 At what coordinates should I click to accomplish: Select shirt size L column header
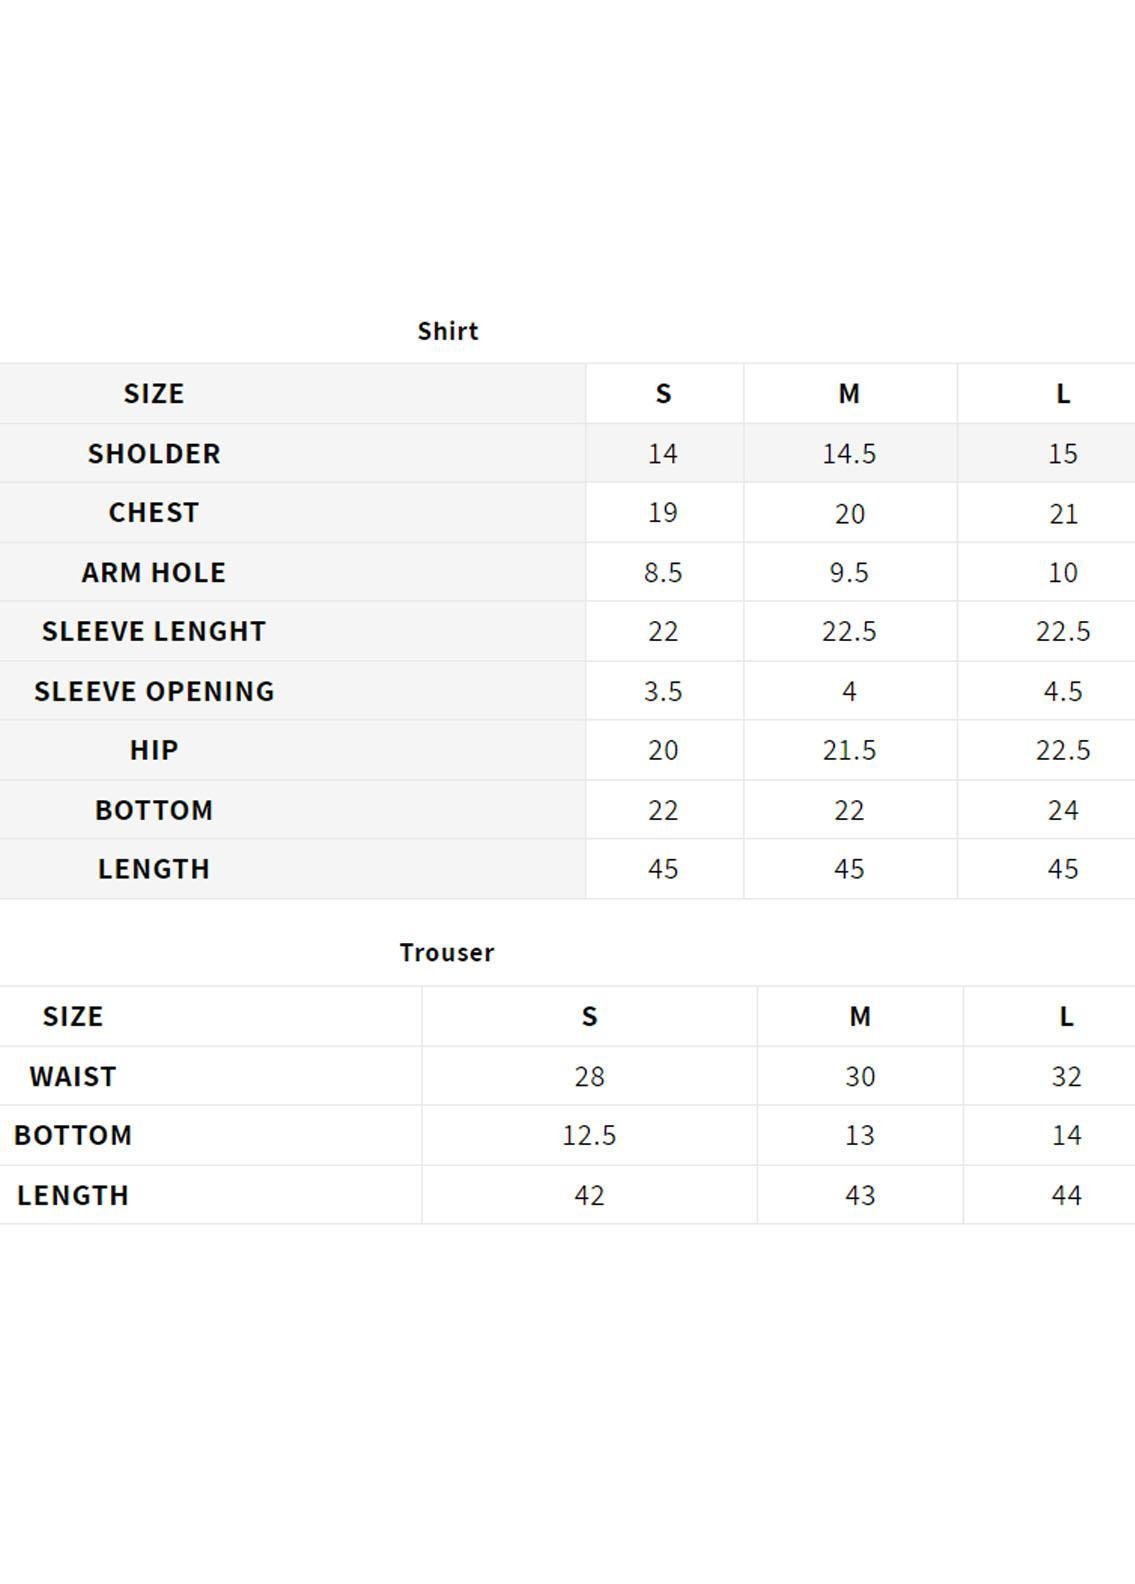[1063, 394]
